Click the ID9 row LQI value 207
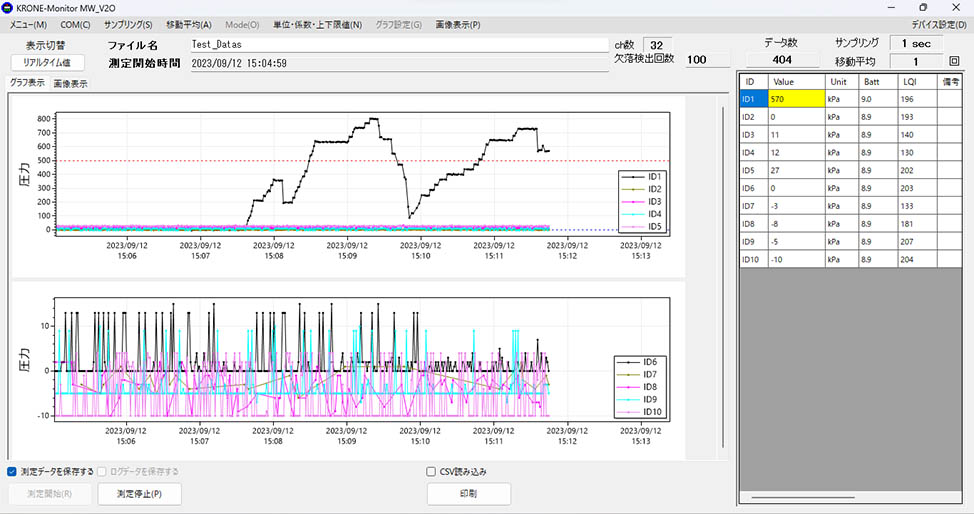The width and height of the screenshot is (974, 514). point(917,242)
